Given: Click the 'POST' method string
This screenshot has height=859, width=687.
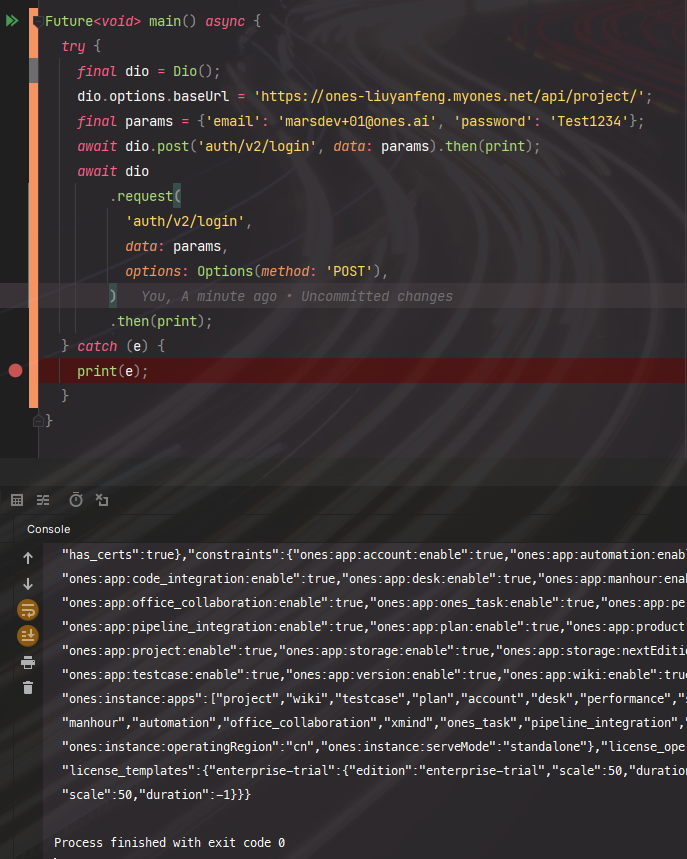Looking at the screenshot, I should coord(349,271).
